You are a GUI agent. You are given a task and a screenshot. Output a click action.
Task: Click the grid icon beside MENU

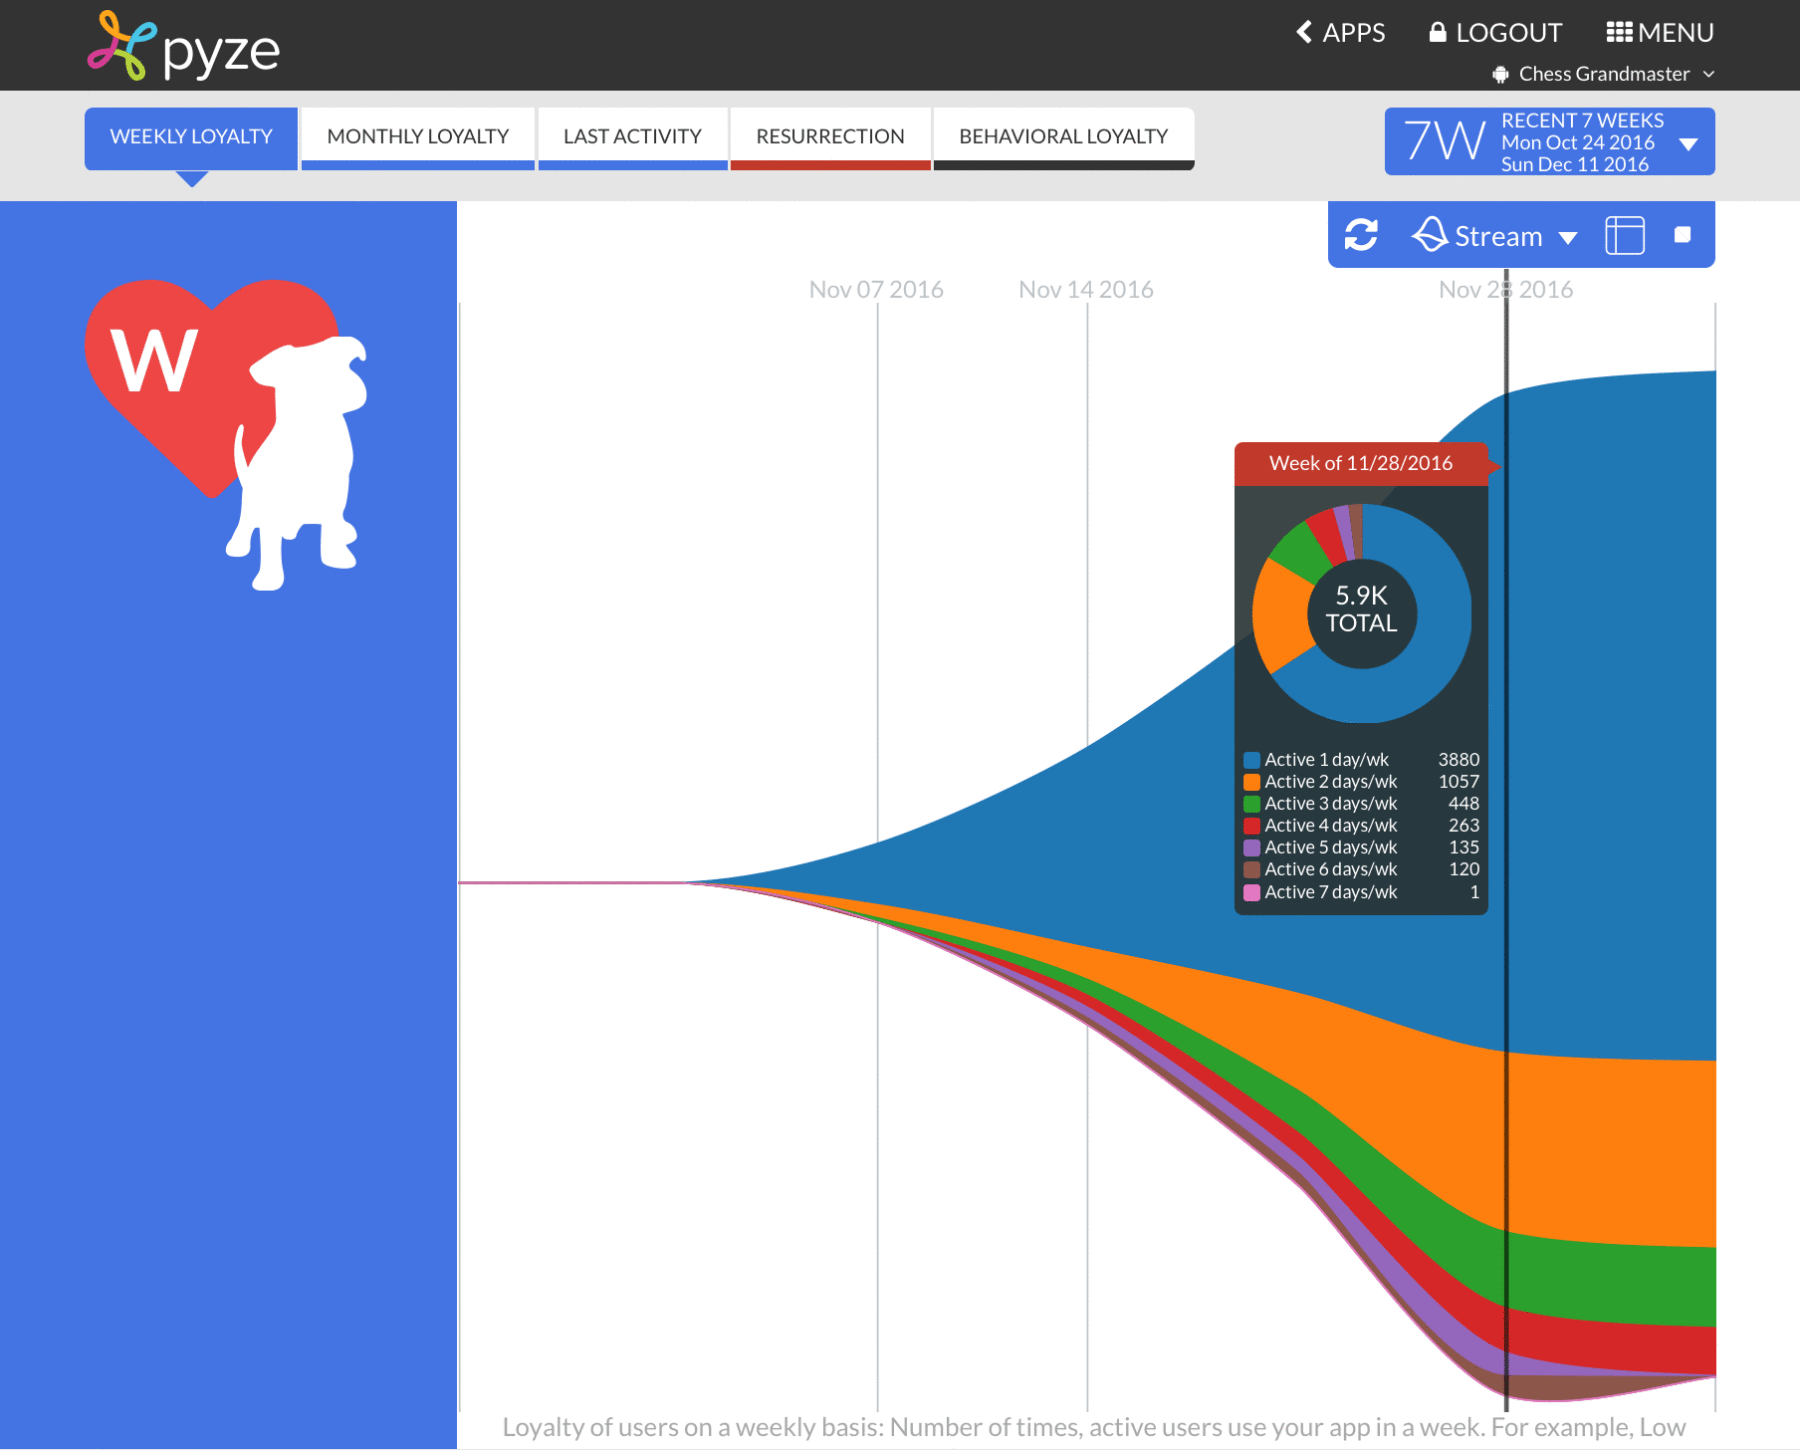(x=1619, y=32)
